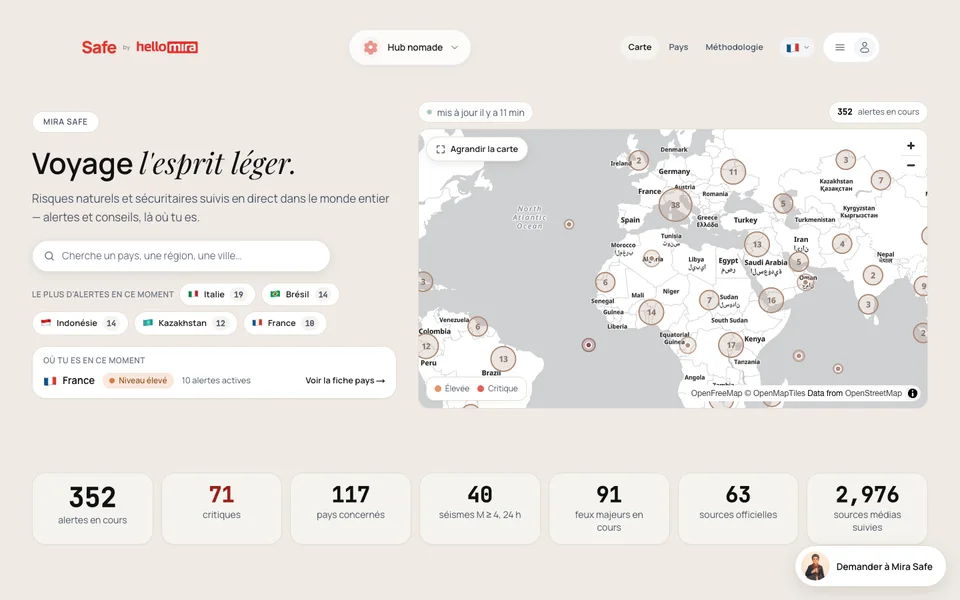Click the alert dot in North Atlantic

click(x=569, y=224)
